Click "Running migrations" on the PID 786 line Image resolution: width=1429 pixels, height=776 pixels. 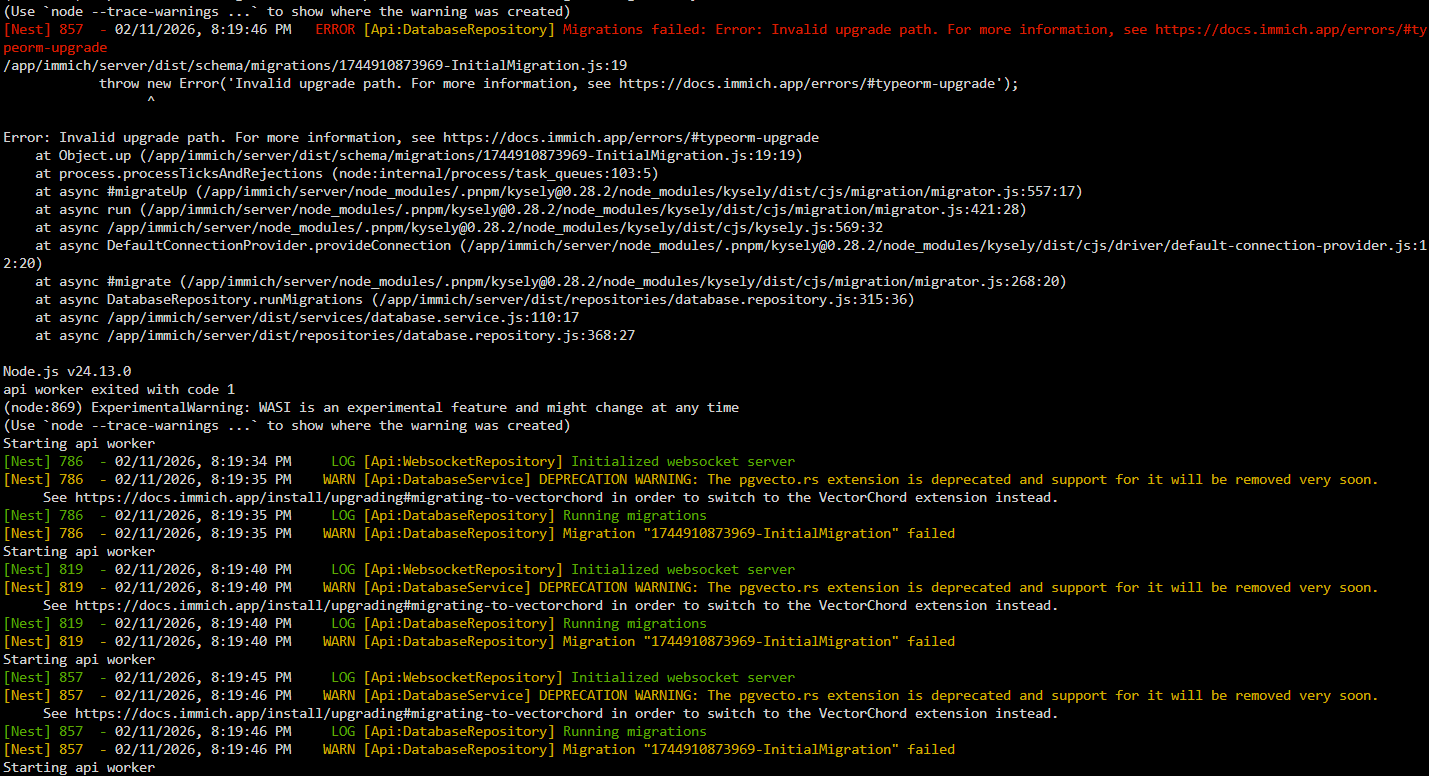pos(635,516)
